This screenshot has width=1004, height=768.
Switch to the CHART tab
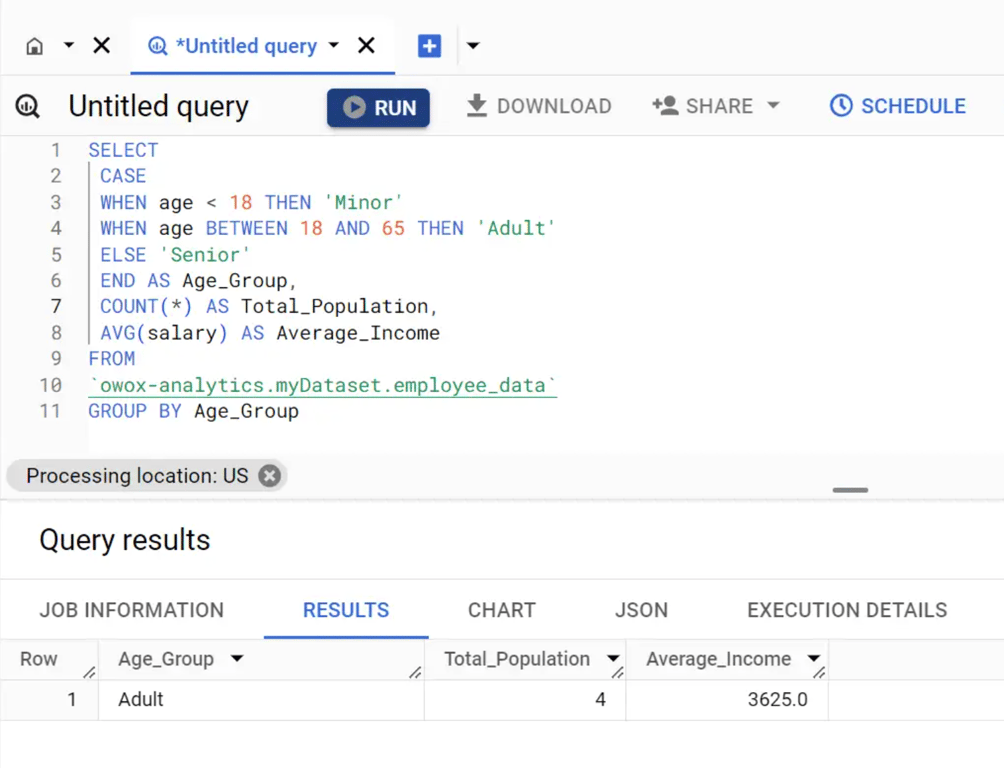click(x=501, y=610)
